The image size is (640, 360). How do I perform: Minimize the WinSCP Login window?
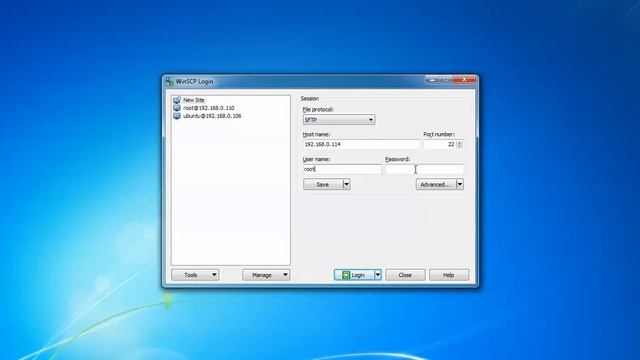pos(433,80)
